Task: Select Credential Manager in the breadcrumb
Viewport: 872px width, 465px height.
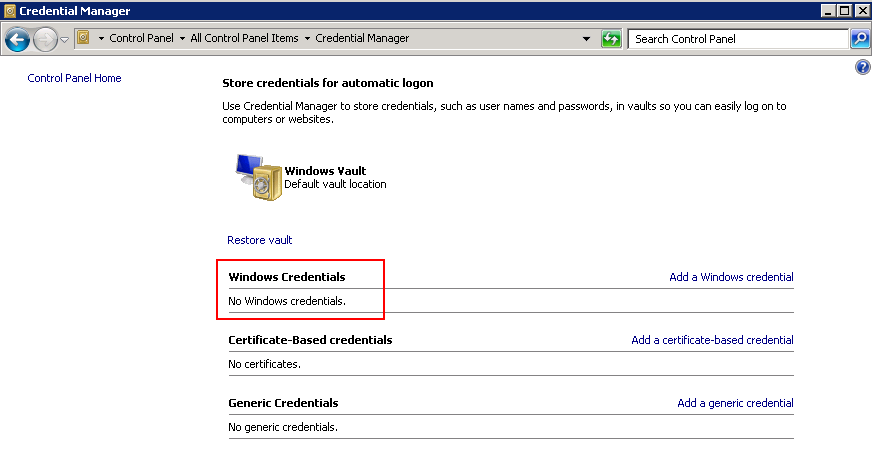Action: pos(362,38)
